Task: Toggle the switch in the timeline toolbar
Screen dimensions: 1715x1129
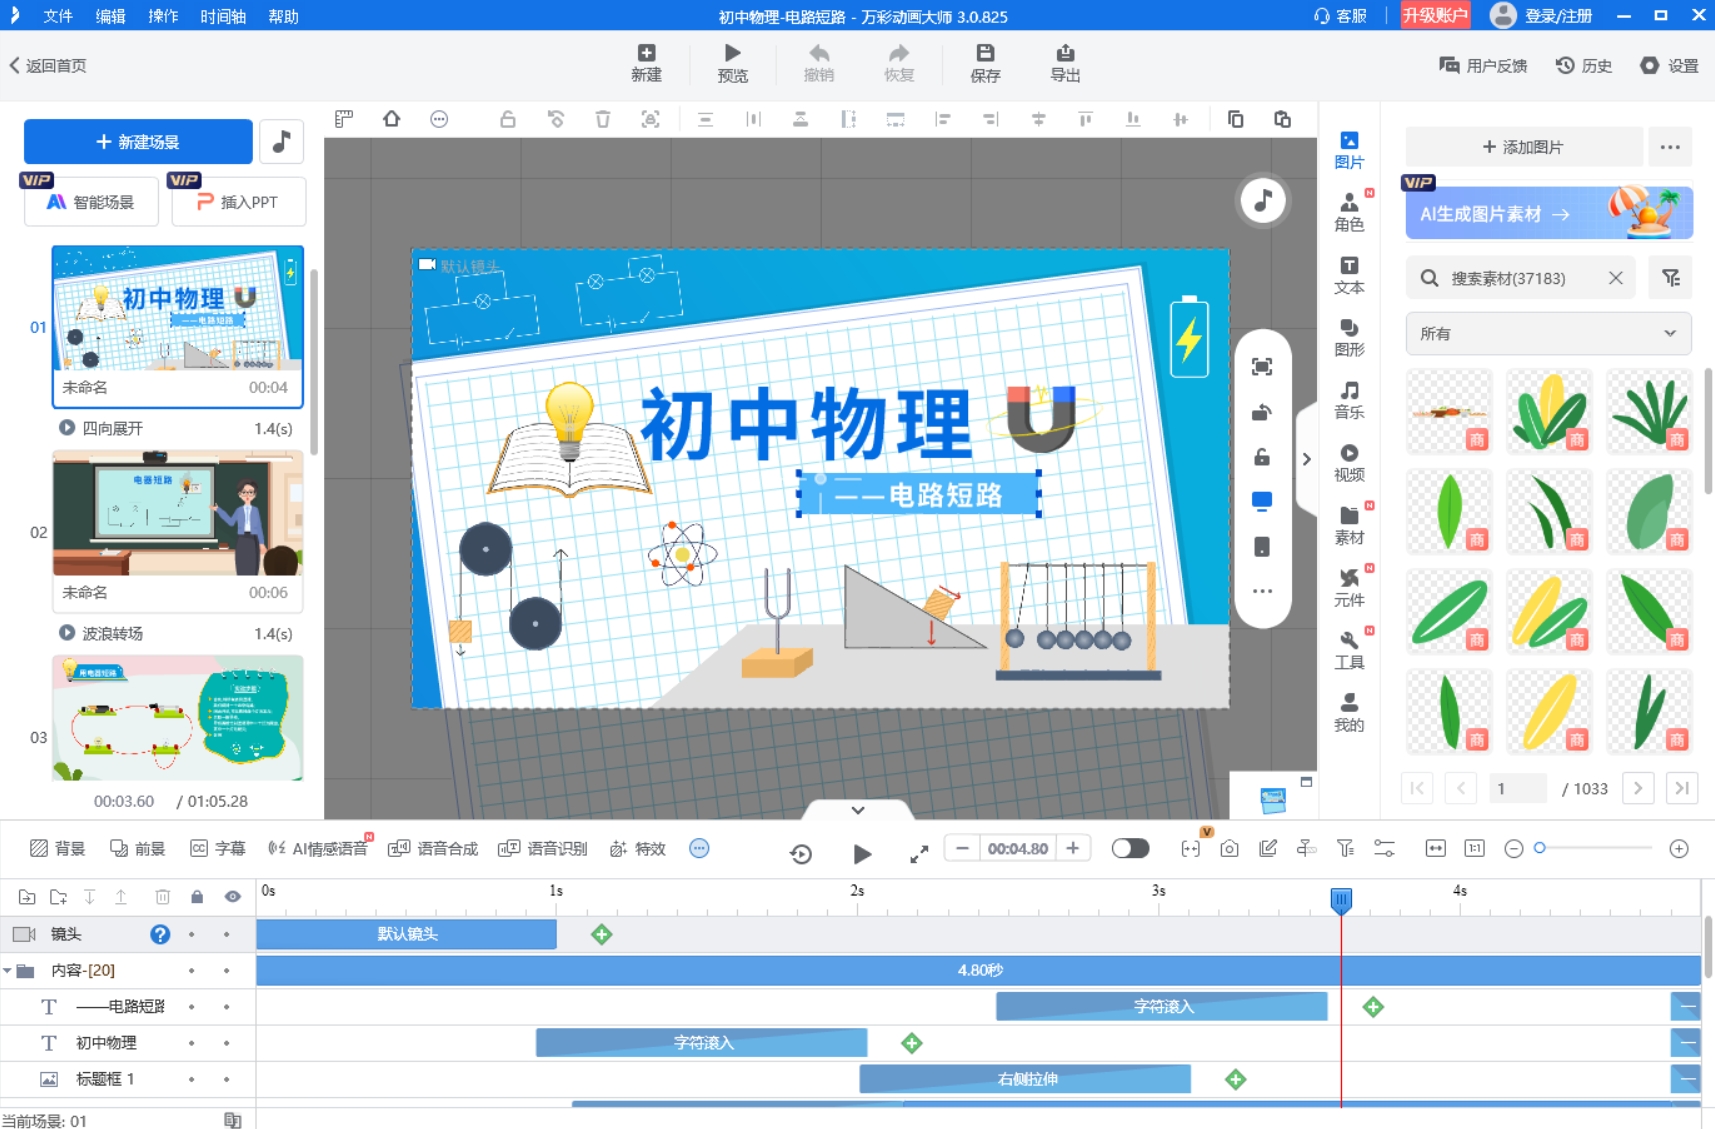Action: pyautogui.click(x=1129, y=847)
